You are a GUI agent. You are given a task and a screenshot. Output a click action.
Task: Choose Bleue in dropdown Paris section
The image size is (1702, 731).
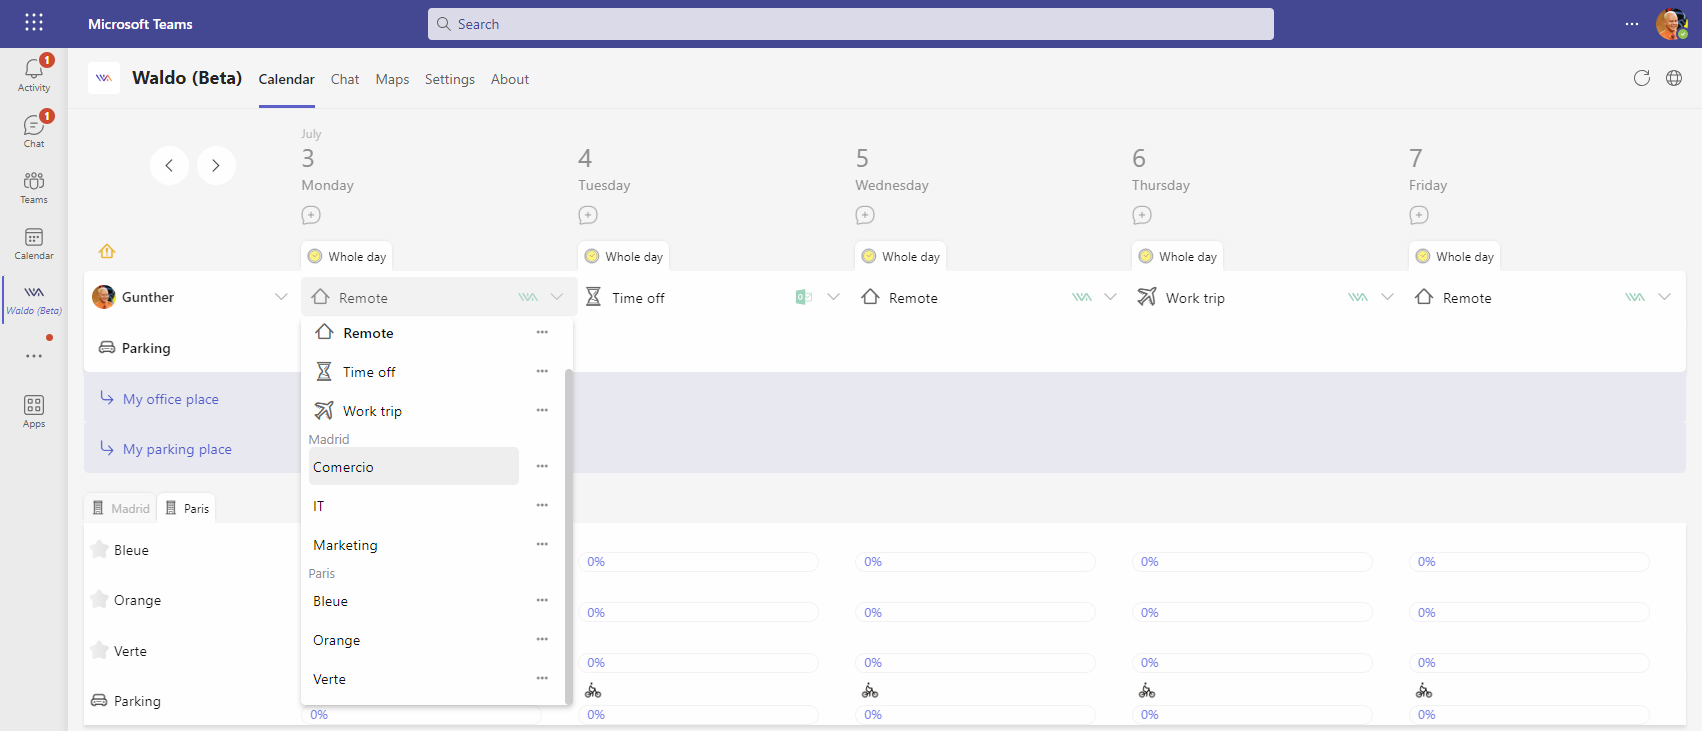(414, 601)
